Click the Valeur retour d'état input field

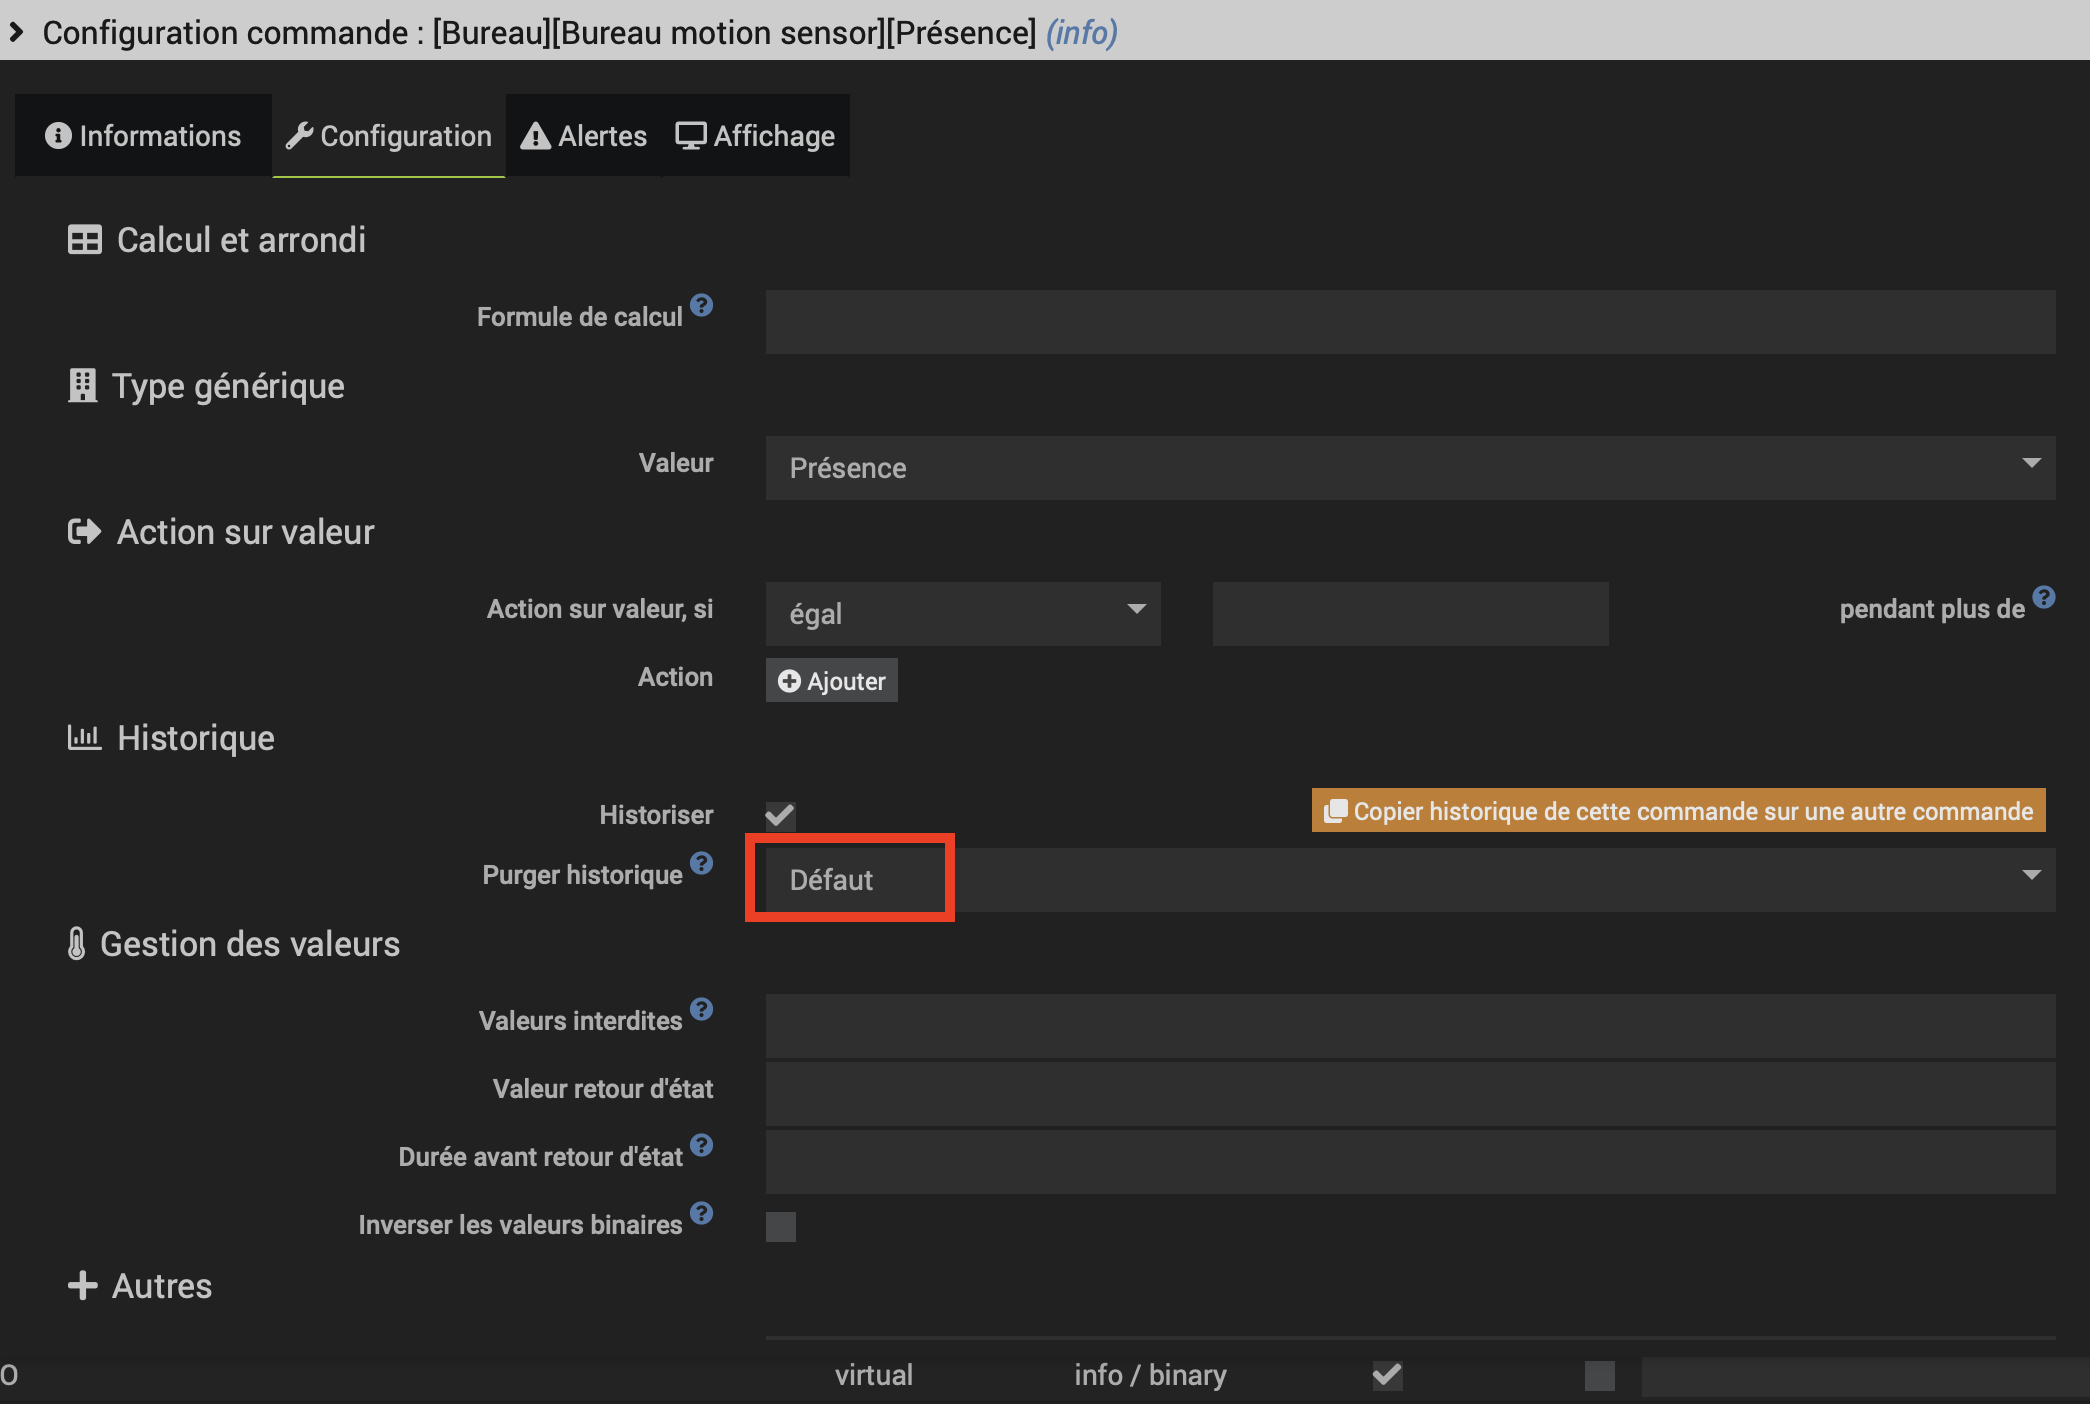[x=1410, y=1093]
